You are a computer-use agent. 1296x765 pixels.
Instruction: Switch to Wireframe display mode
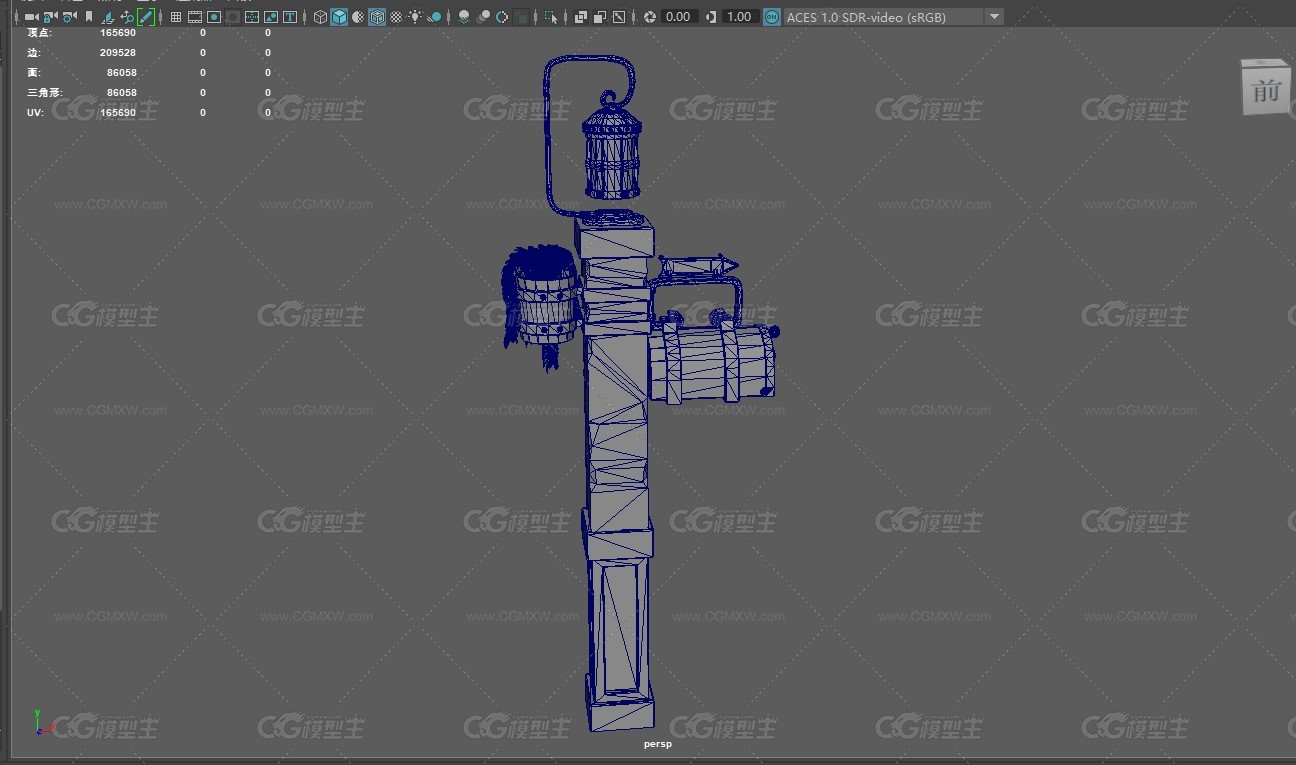pyautogui.click(x=320, y=17)
